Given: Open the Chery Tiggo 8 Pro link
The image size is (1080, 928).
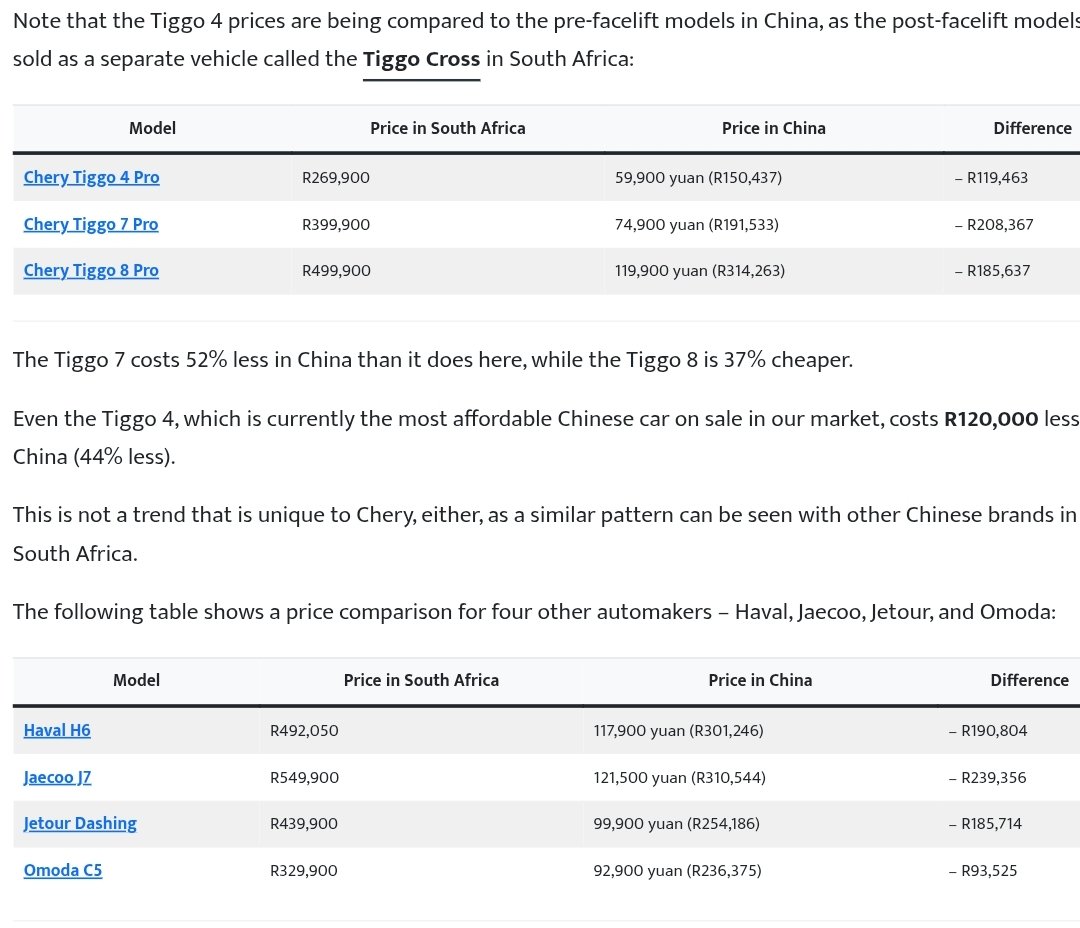Looking at the screenshot, I should (91, 271).
